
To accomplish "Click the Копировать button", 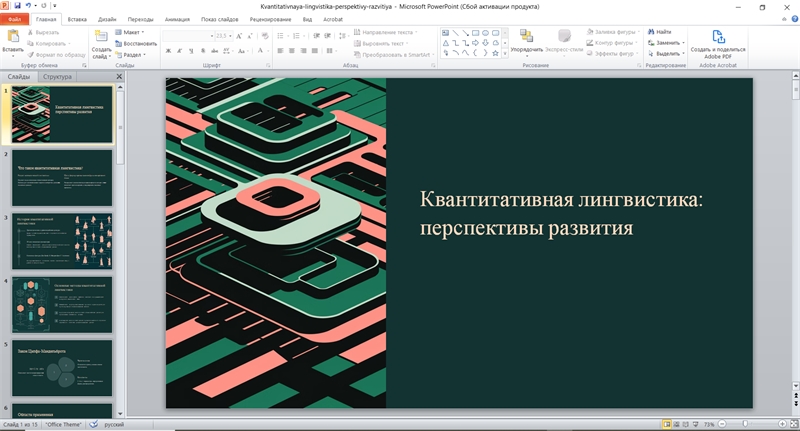I will click(x=47, y=43).
